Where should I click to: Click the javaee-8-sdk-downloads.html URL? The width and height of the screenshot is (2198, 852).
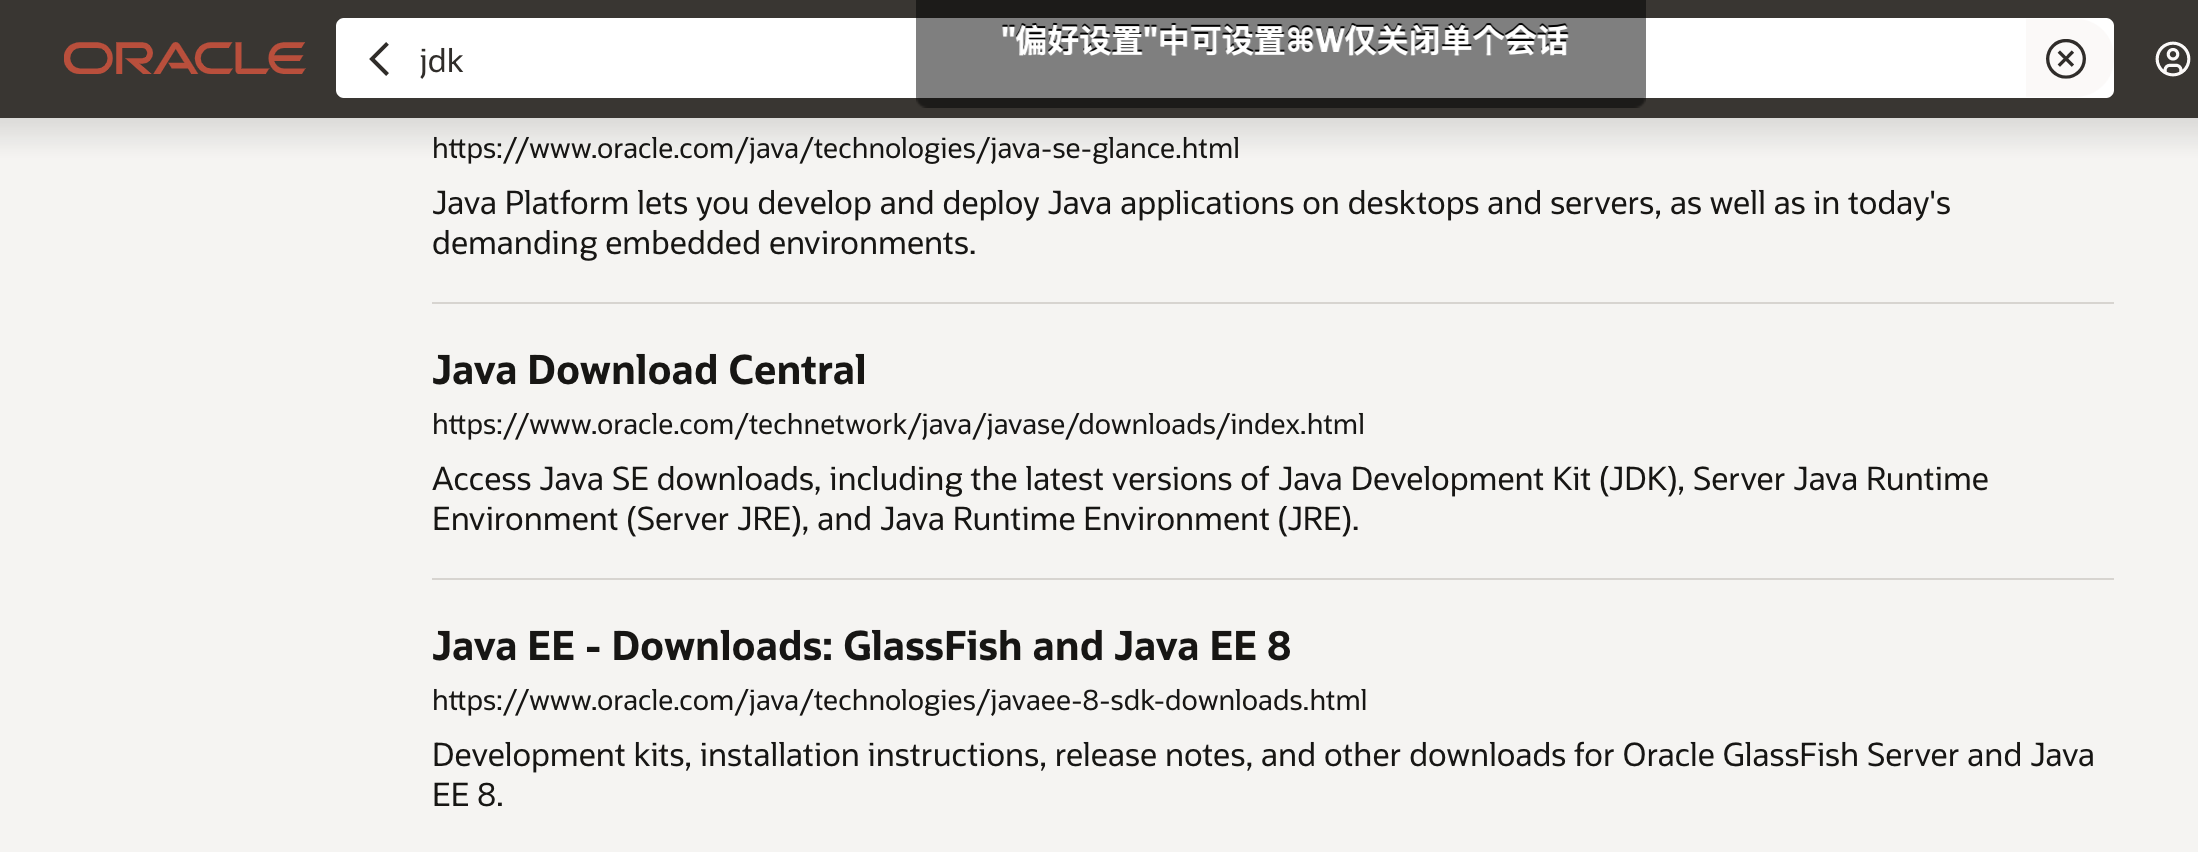click(899, 700)
